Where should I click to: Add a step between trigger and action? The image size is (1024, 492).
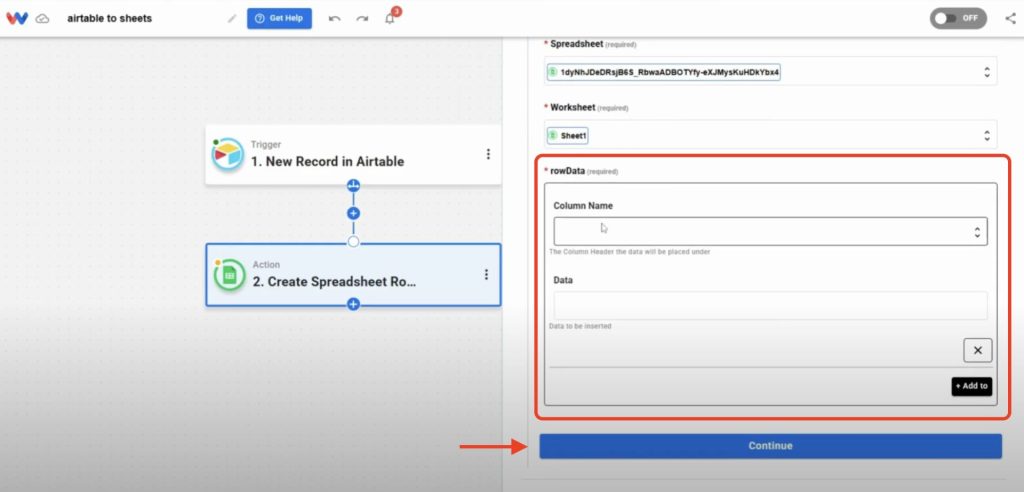click(353, 213)
